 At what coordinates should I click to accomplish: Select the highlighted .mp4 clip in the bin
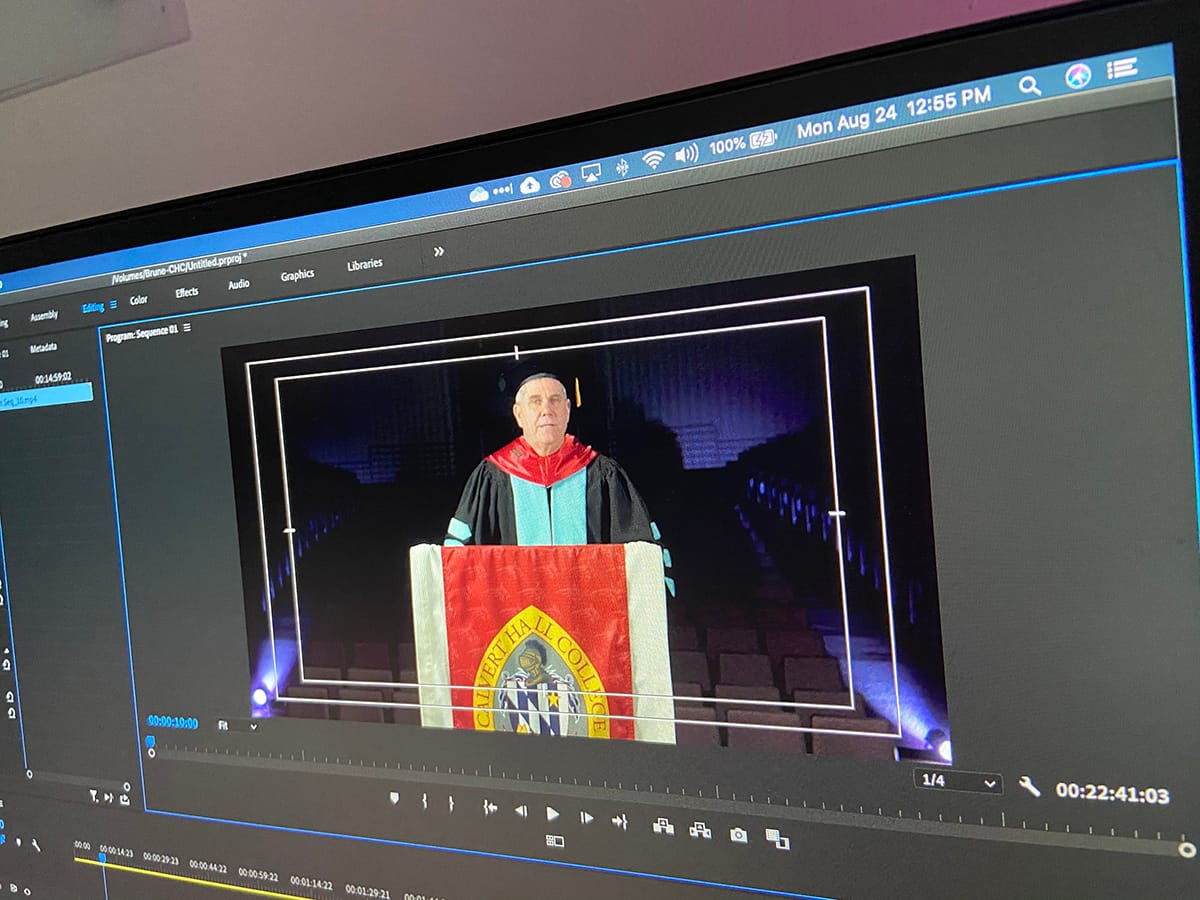46,396
